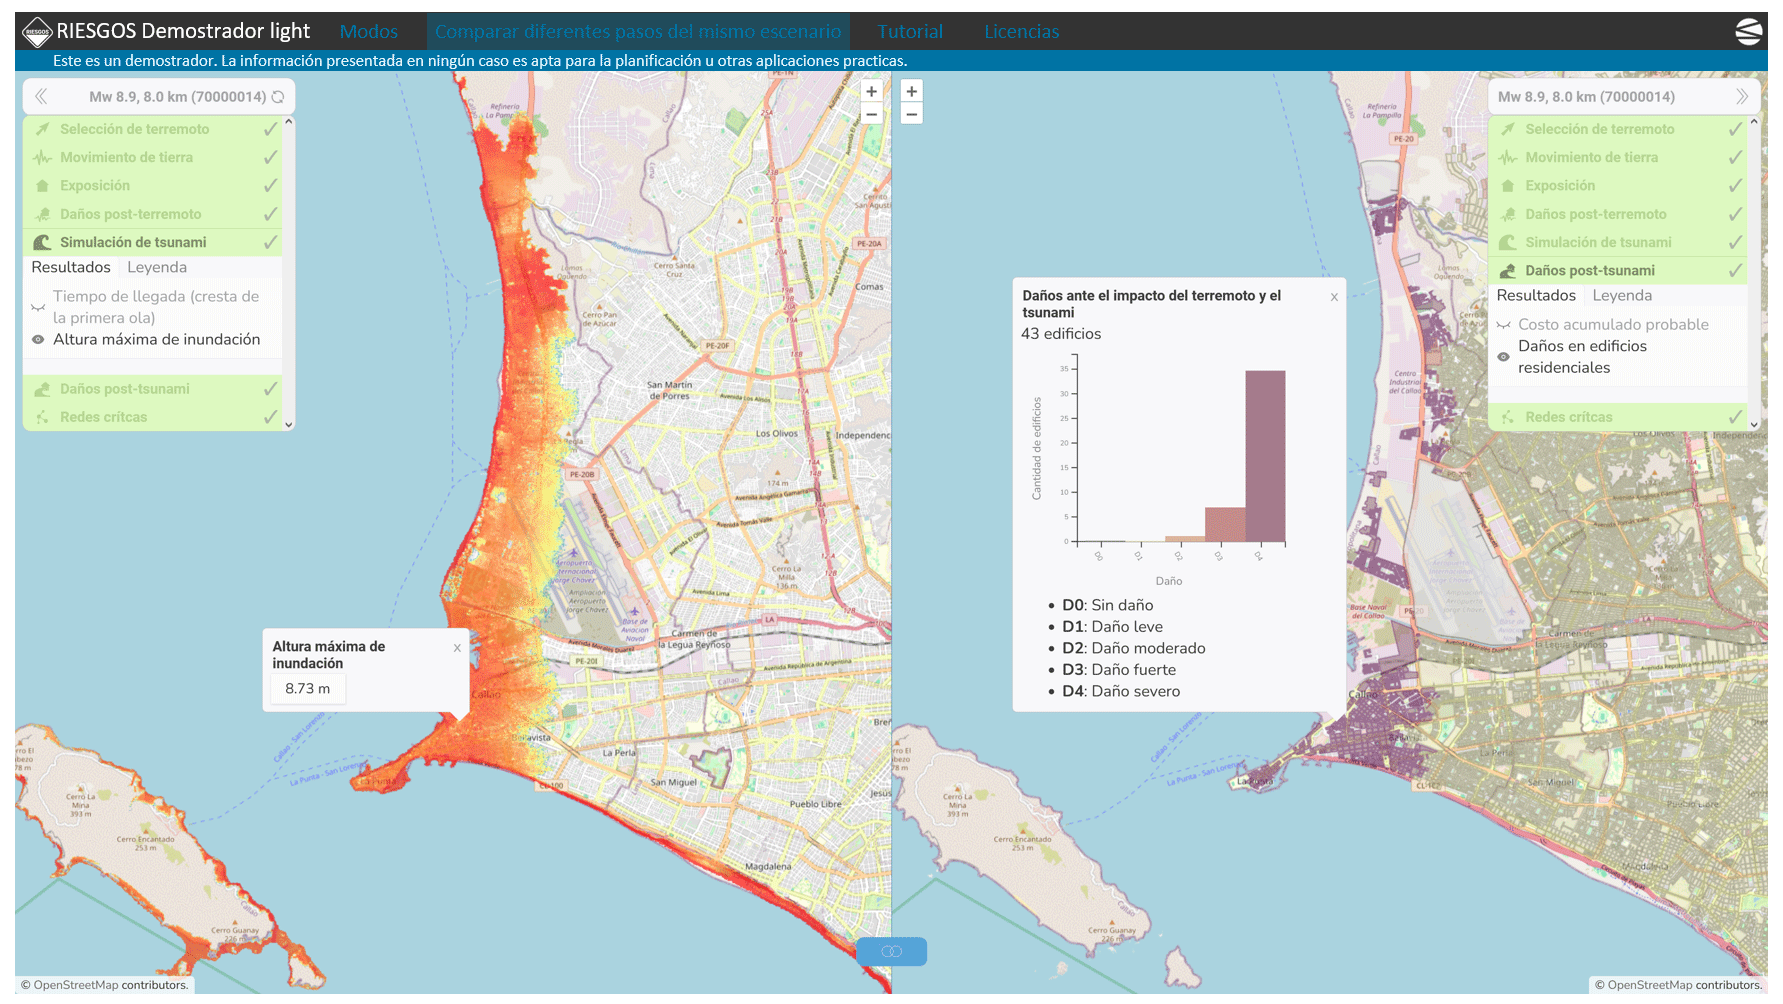Click the map sync link button at bottom
The image size is (1783, 1004).
(891, 951)
